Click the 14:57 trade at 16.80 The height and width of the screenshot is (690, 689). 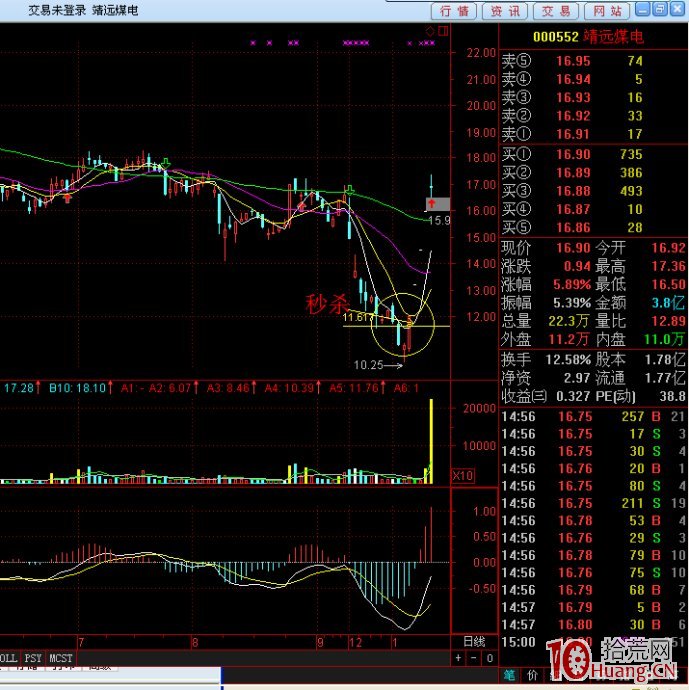593,625
